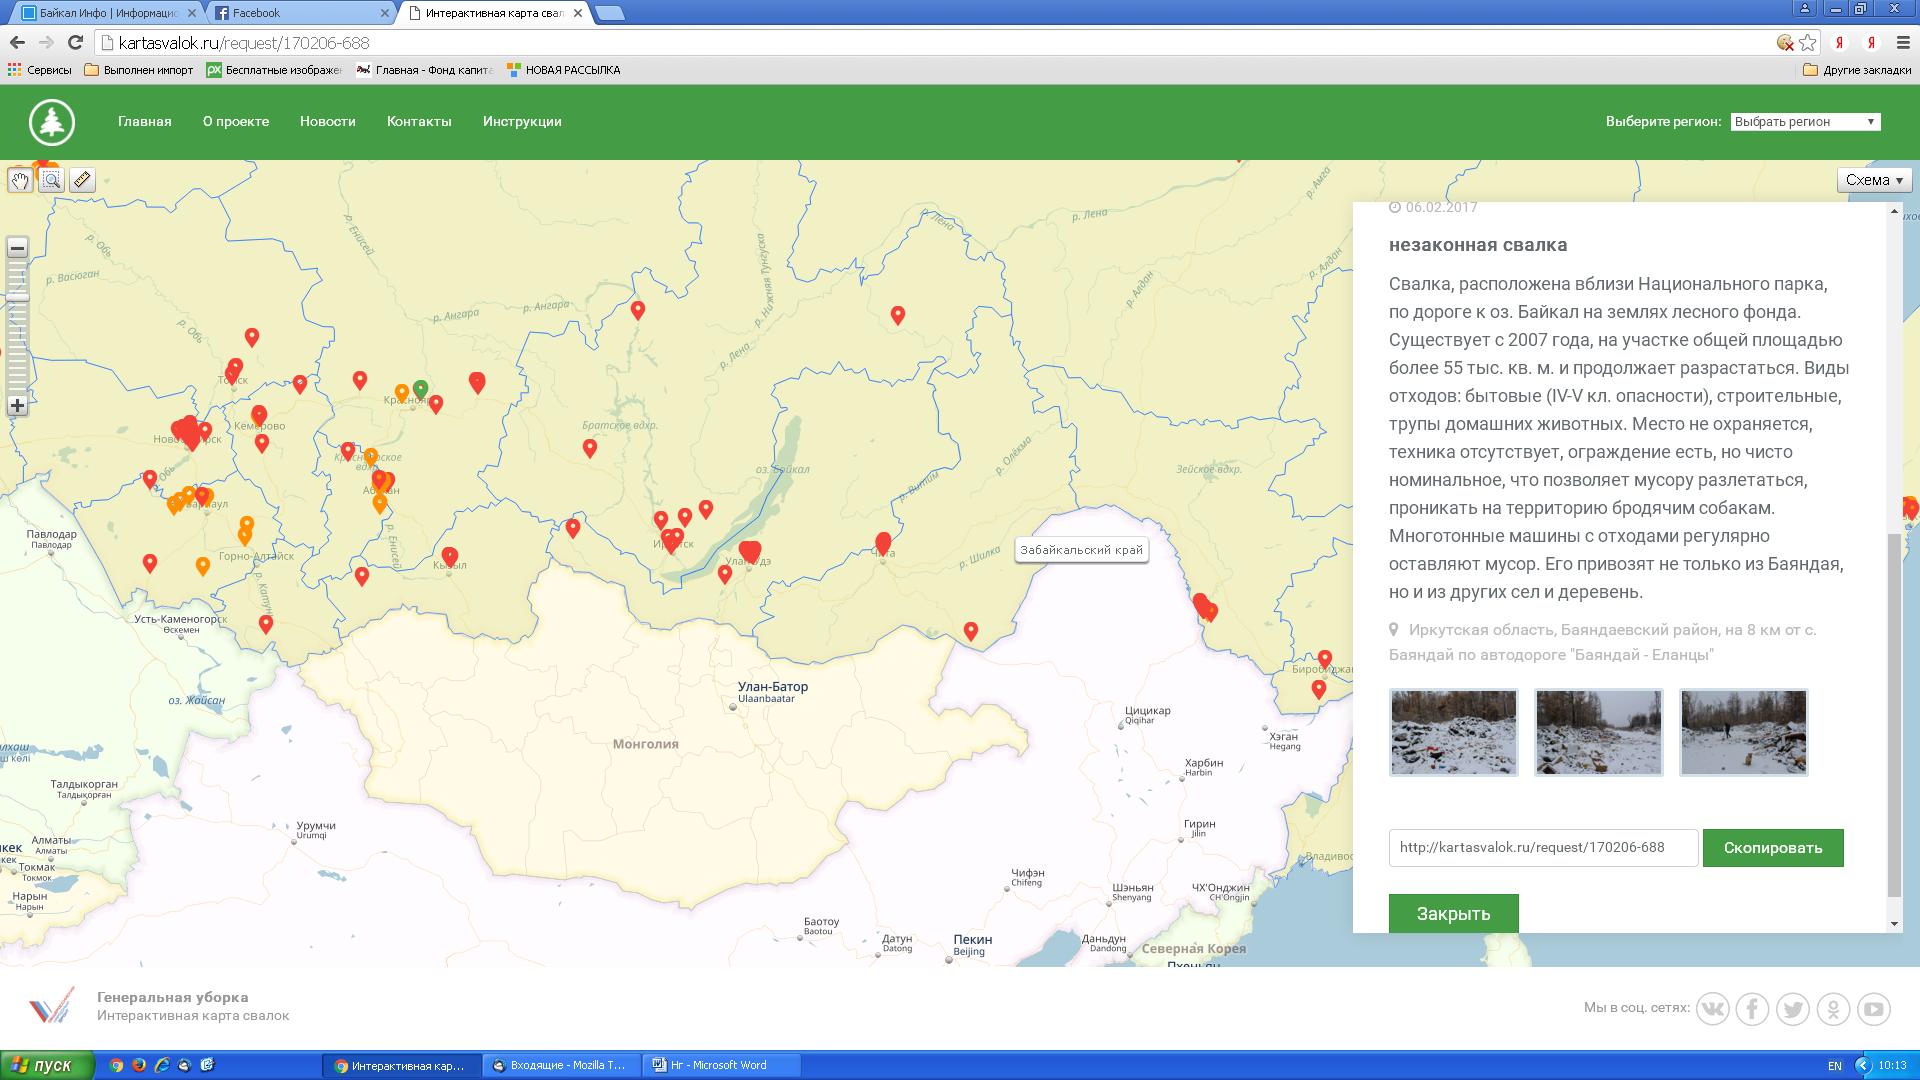Switch to 'Входящие - Mozilla T…' taskbar window
The height and width of the screenshot is (1080, 1920).
(x=561, y=1065)
